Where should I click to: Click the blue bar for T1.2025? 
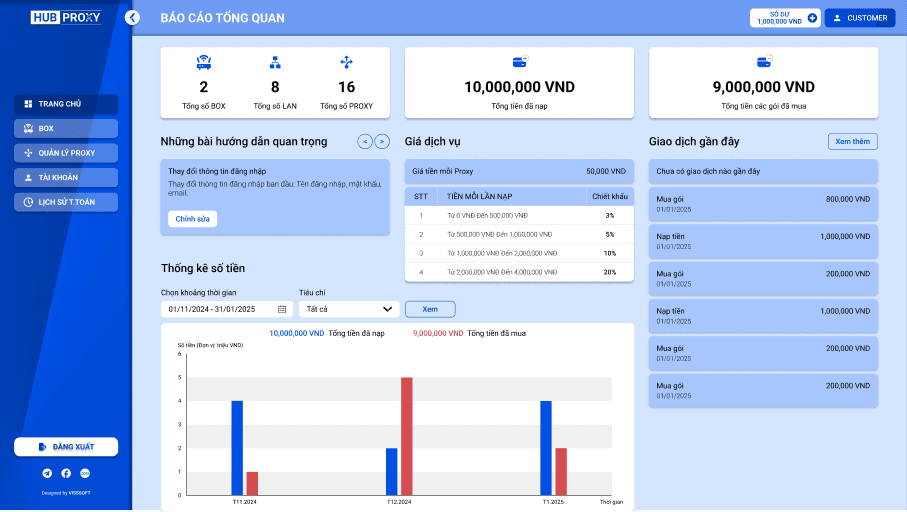546,448
